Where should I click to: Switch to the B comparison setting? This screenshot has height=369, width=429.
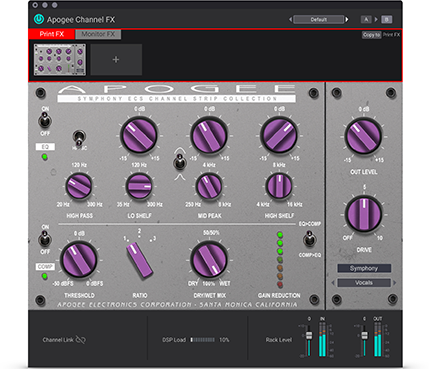tap(387, 20)
